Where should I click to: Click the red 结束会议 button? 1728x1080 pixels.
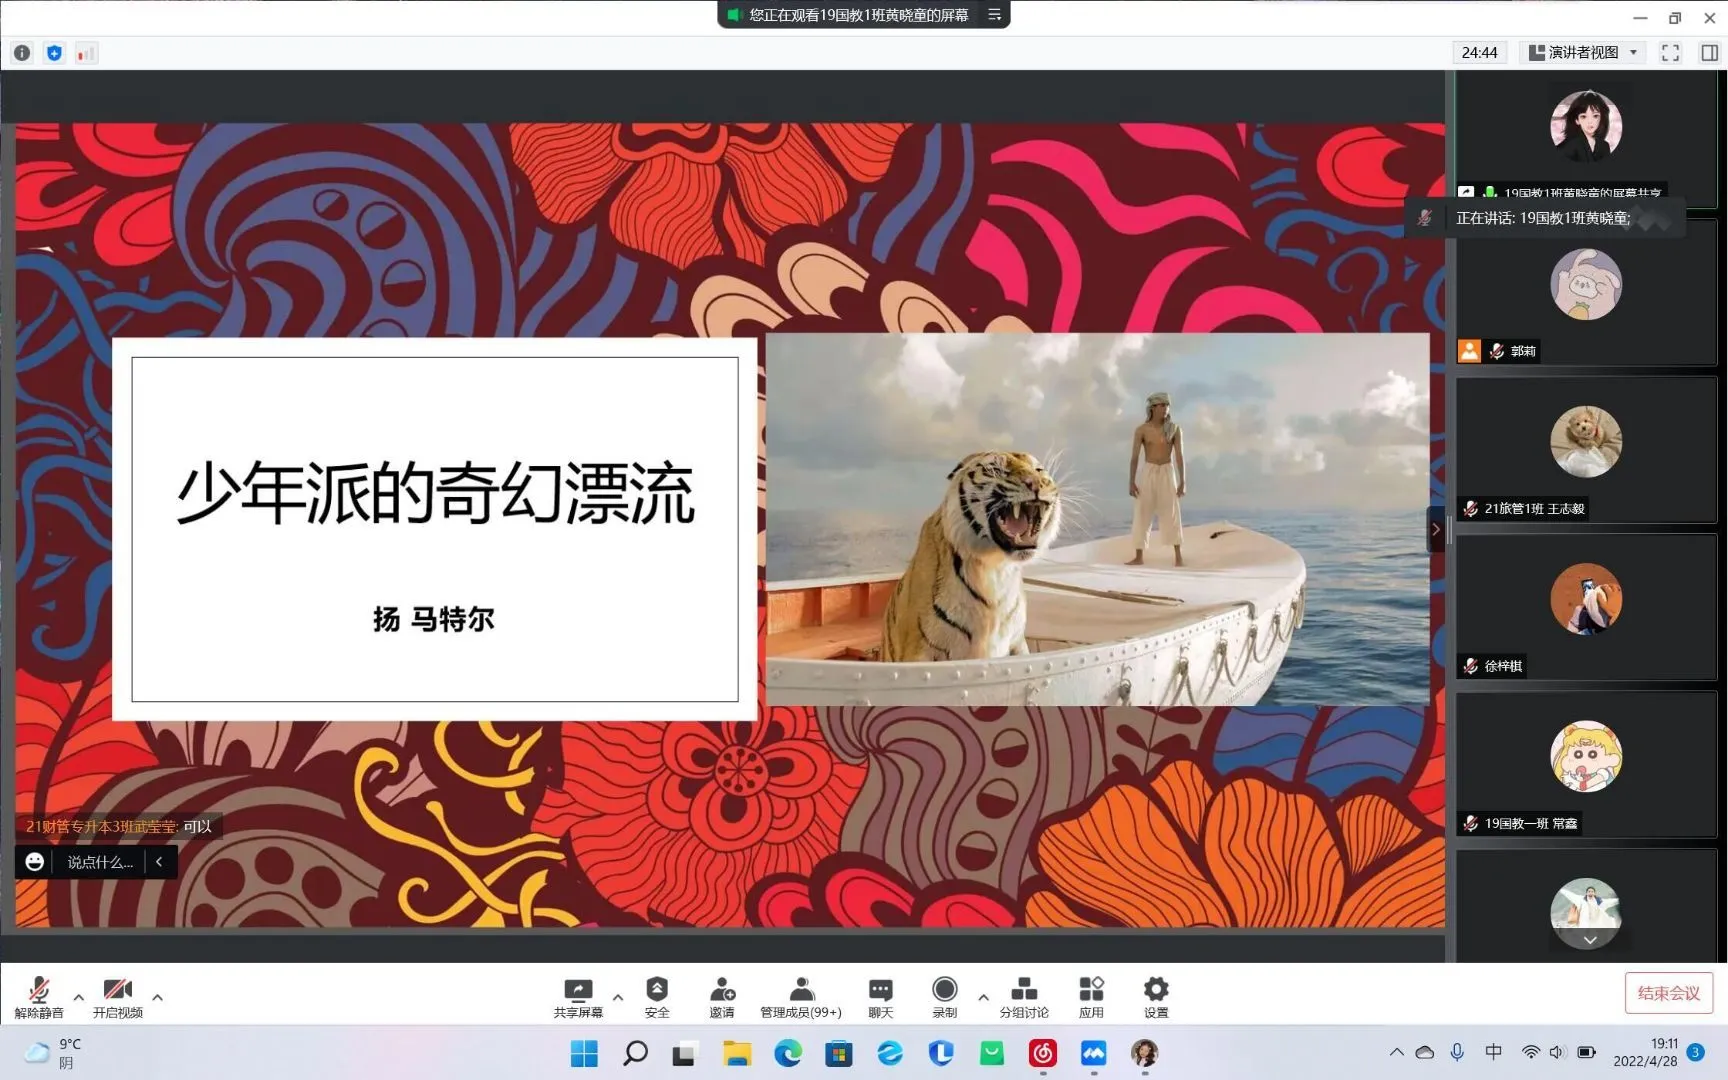(x=1668, y=993)
